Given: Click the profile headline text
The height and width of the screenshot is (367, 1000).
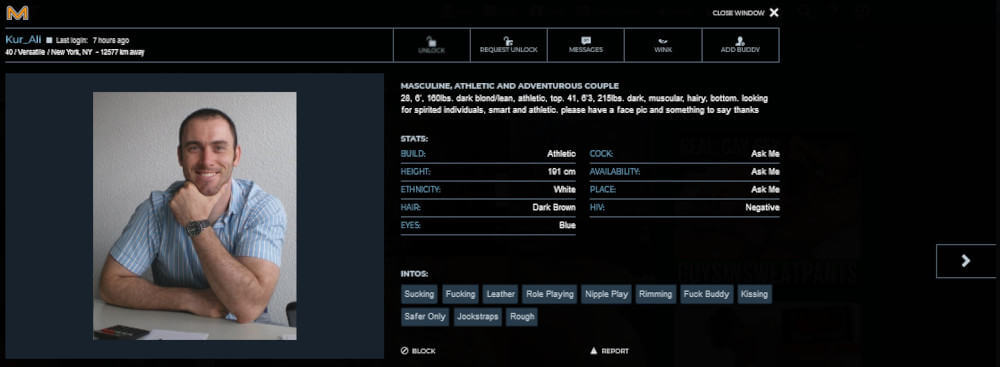Looking at the screenshot, I should click(x=510, y=86).
